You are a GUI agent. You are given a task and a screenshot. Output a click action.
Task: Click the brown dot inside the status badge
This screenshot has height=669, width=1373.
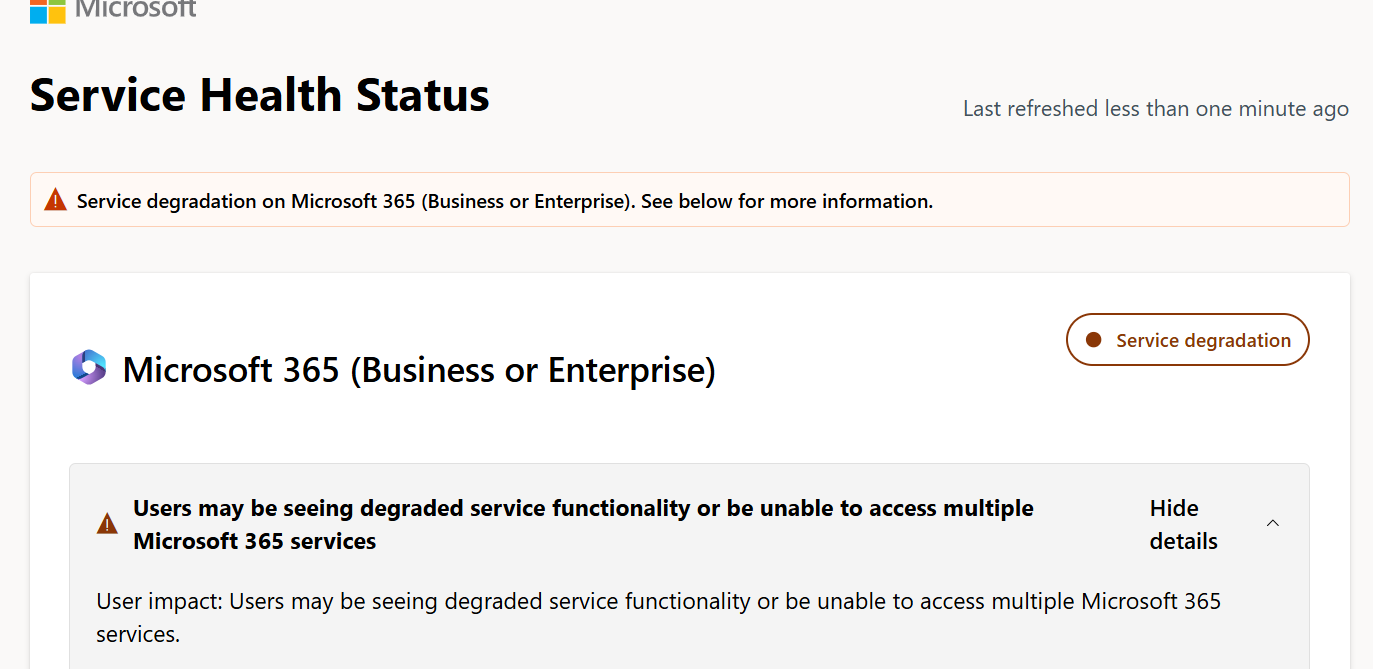pos(1093,340)
